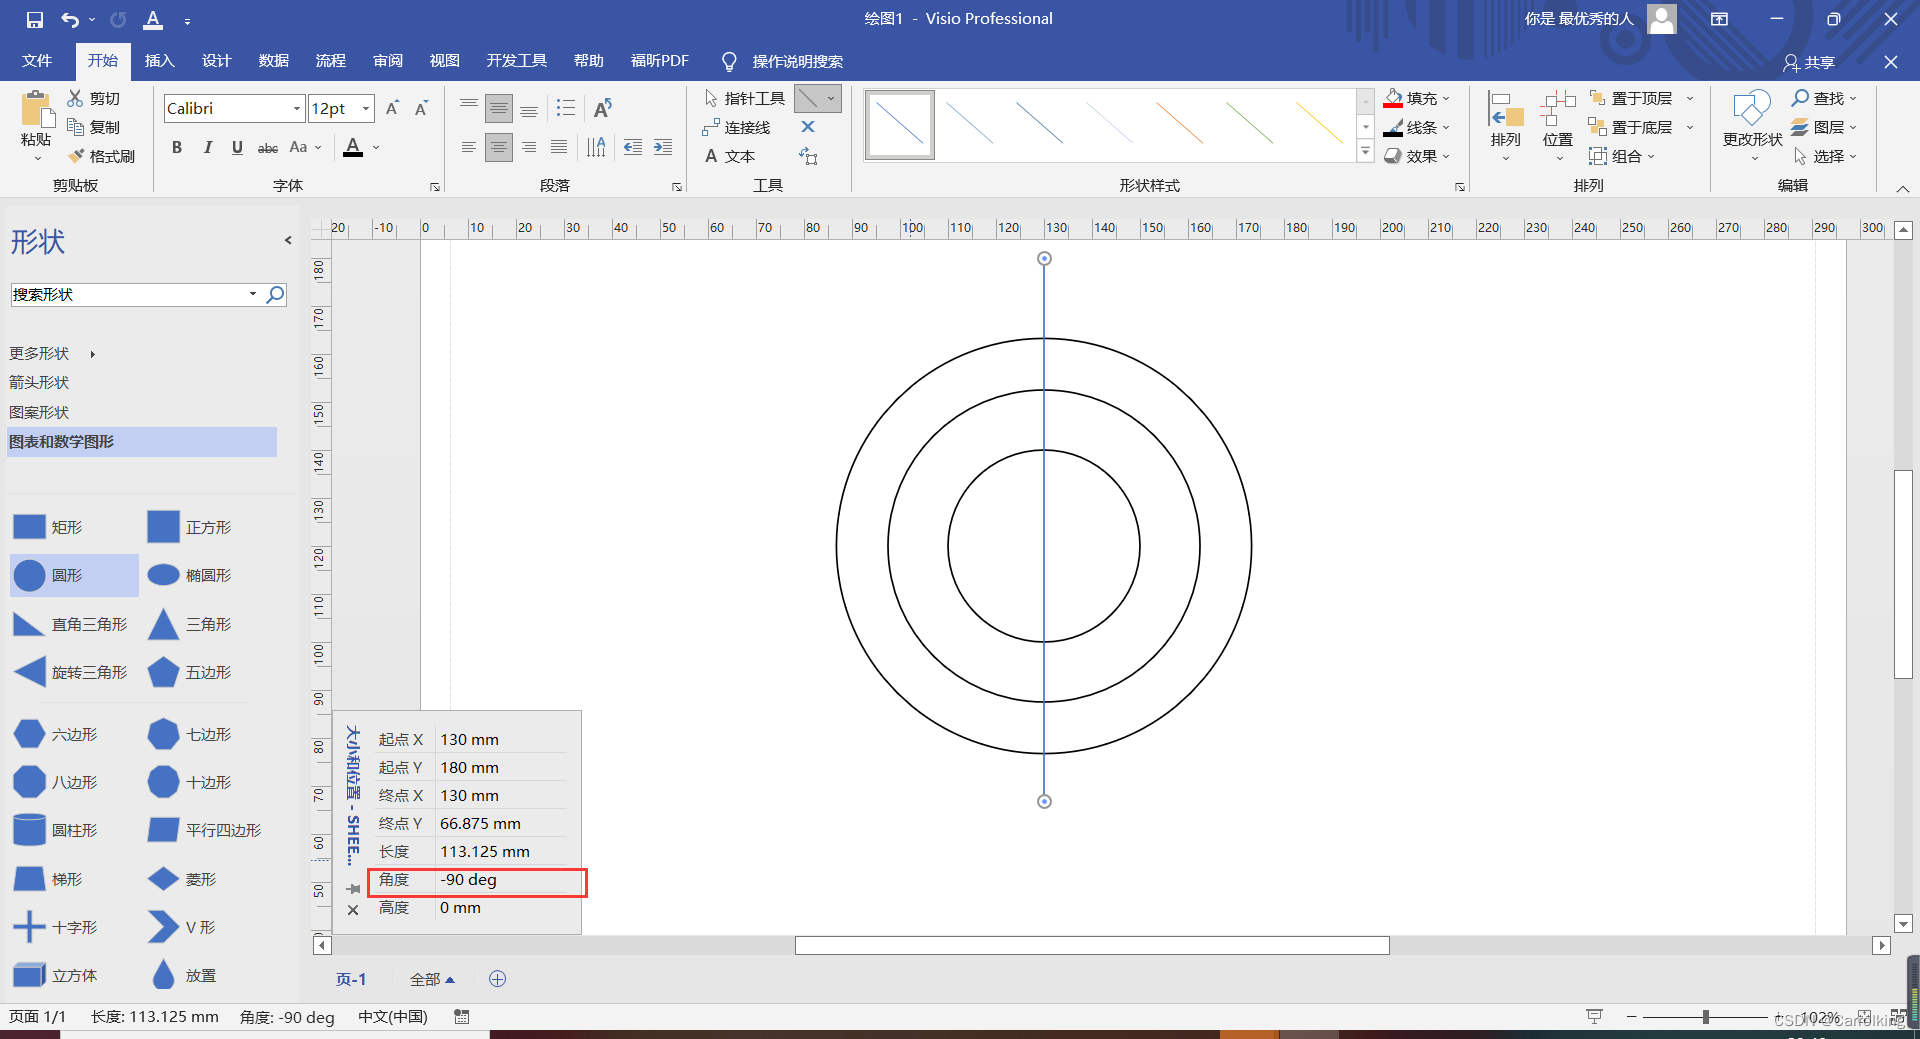This screenshot has width=1920, height=1039.
Task: Pin the Size & Position window
Action: [x=353, y=888]
